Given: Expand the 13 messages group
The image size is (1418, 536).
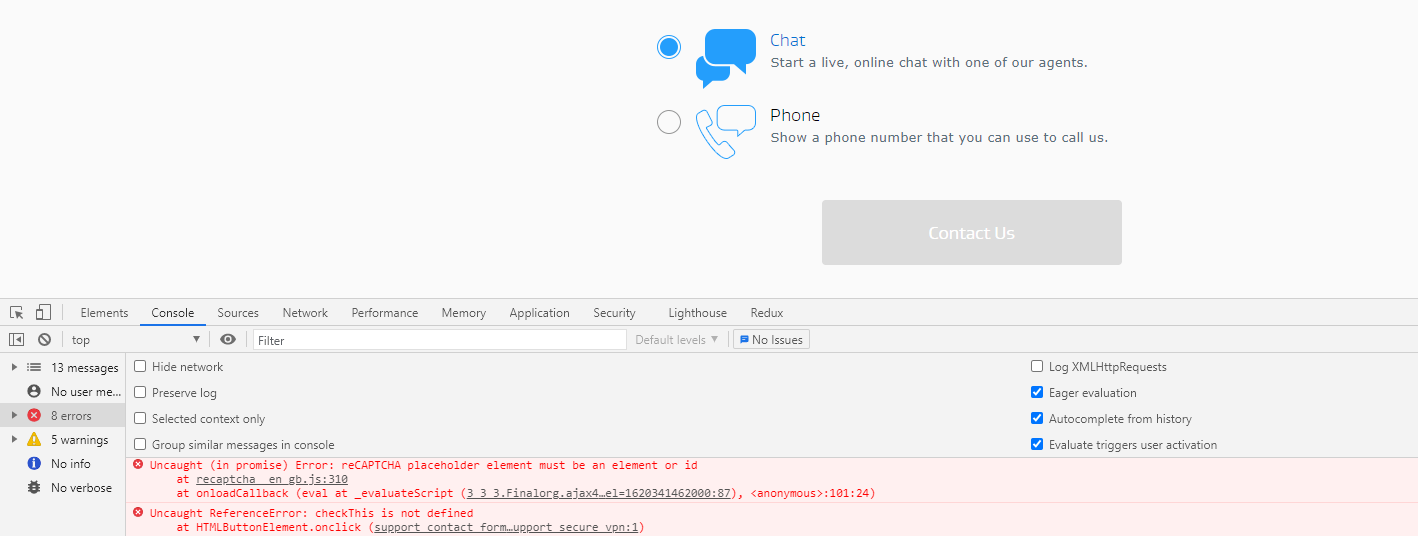Looking at the screenshot, I should pyautogui.click(x=14, y=368).
